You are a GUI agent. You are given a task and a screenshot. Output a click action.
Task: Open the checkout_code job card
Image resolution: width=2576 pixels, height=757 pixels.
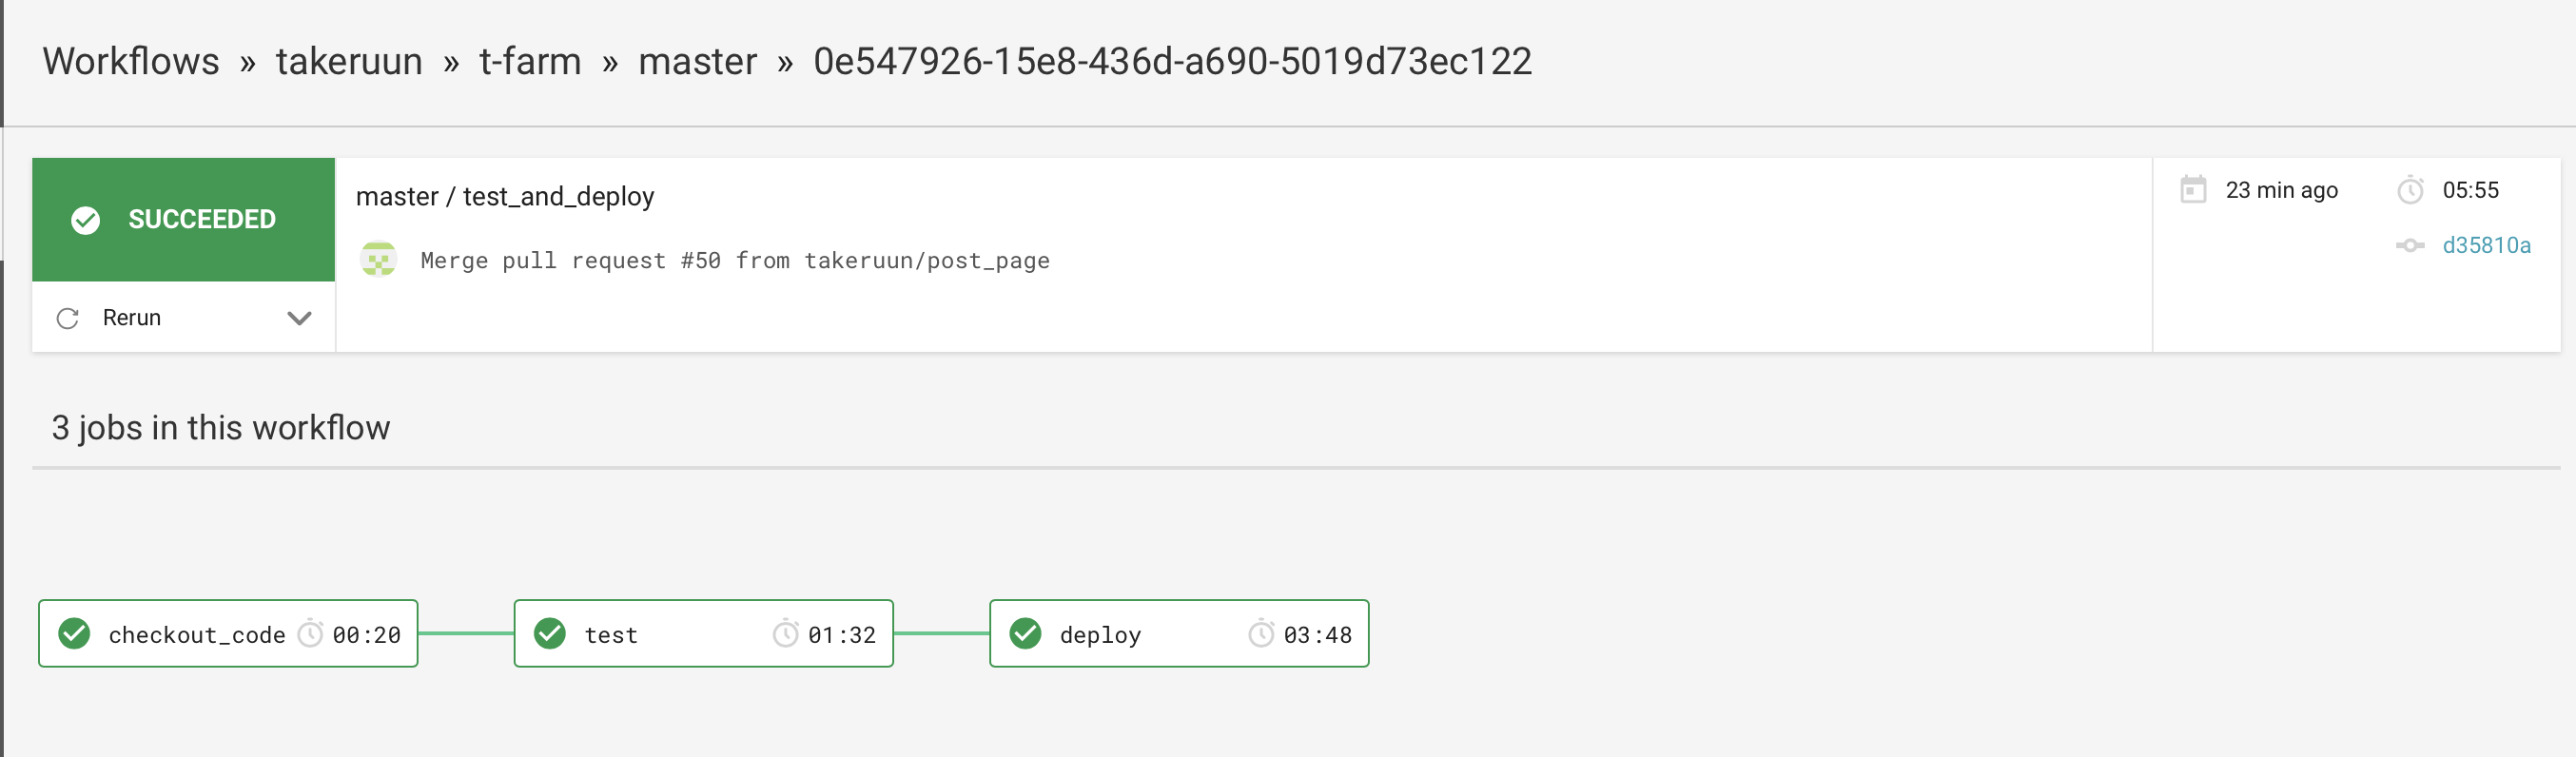click(x=227, y=633)
